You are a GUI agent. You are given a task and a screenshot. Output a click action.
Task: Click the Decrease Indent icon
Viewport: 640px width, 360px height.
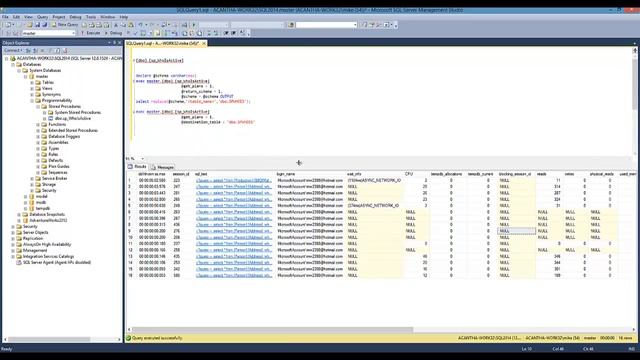click(x=226, y=33)
